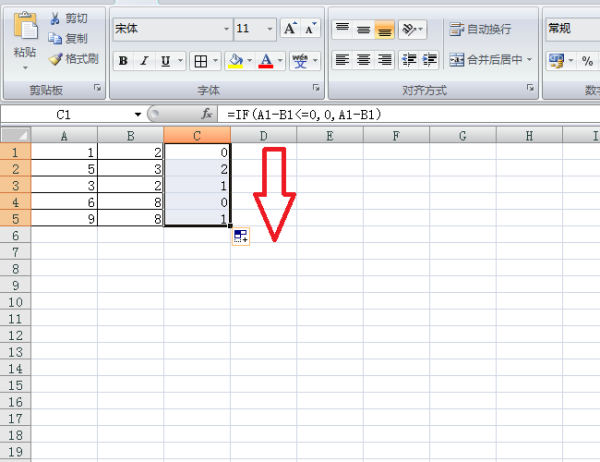Click the Copy (复制) button

(x=68, y=38)
